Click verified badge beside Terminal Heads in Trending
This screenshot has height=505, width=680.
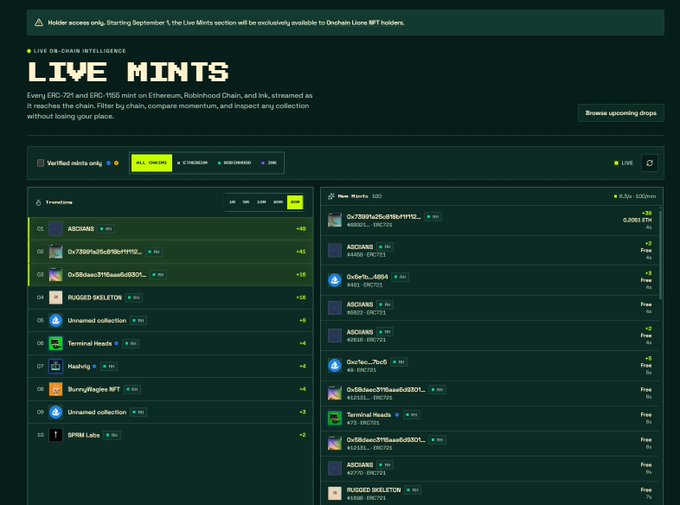click(x=116, y=344)
